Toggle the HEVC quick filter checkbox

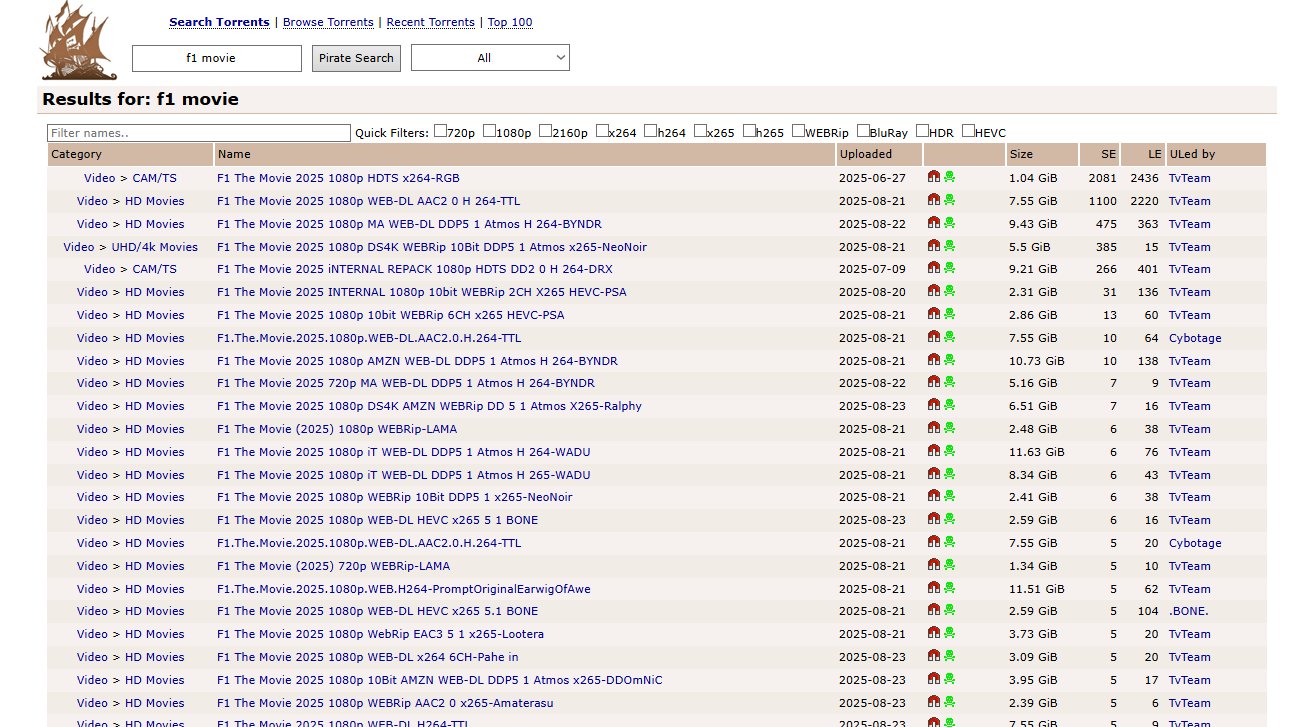(968, 131)
